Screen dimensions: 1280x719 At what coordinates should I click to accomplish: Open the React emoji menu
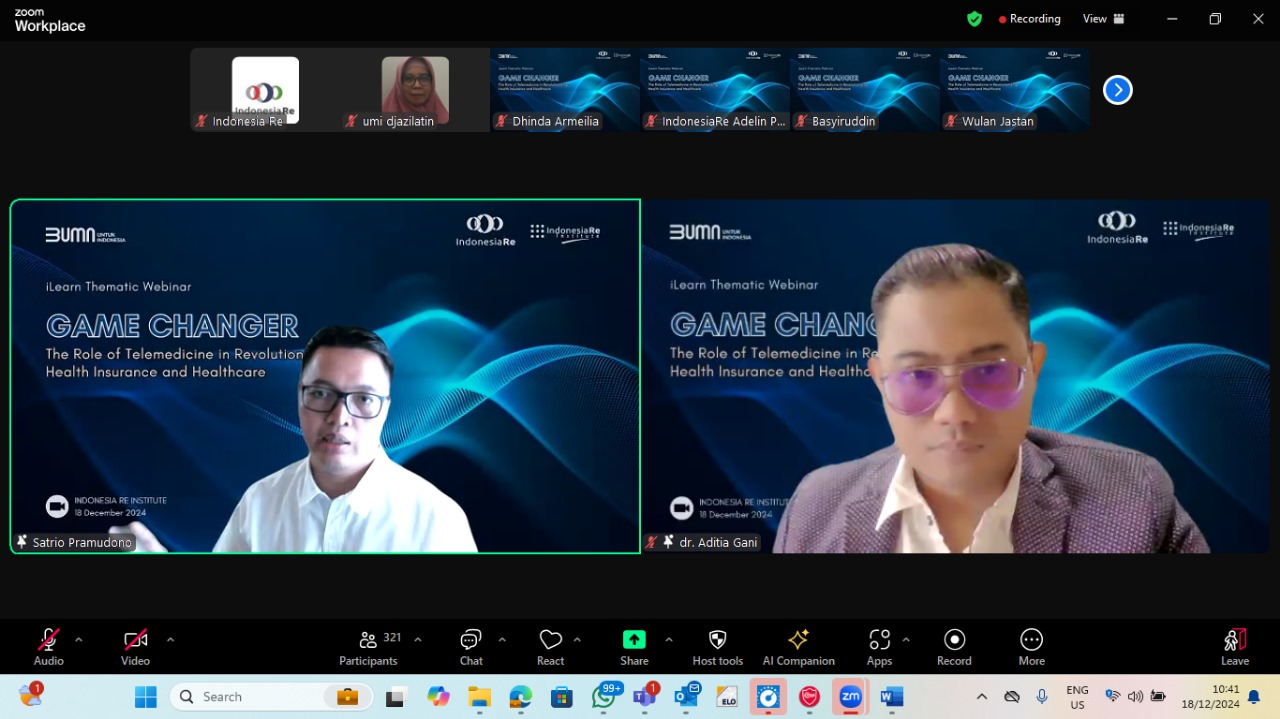pyautogui.click(x=550, y=647)
